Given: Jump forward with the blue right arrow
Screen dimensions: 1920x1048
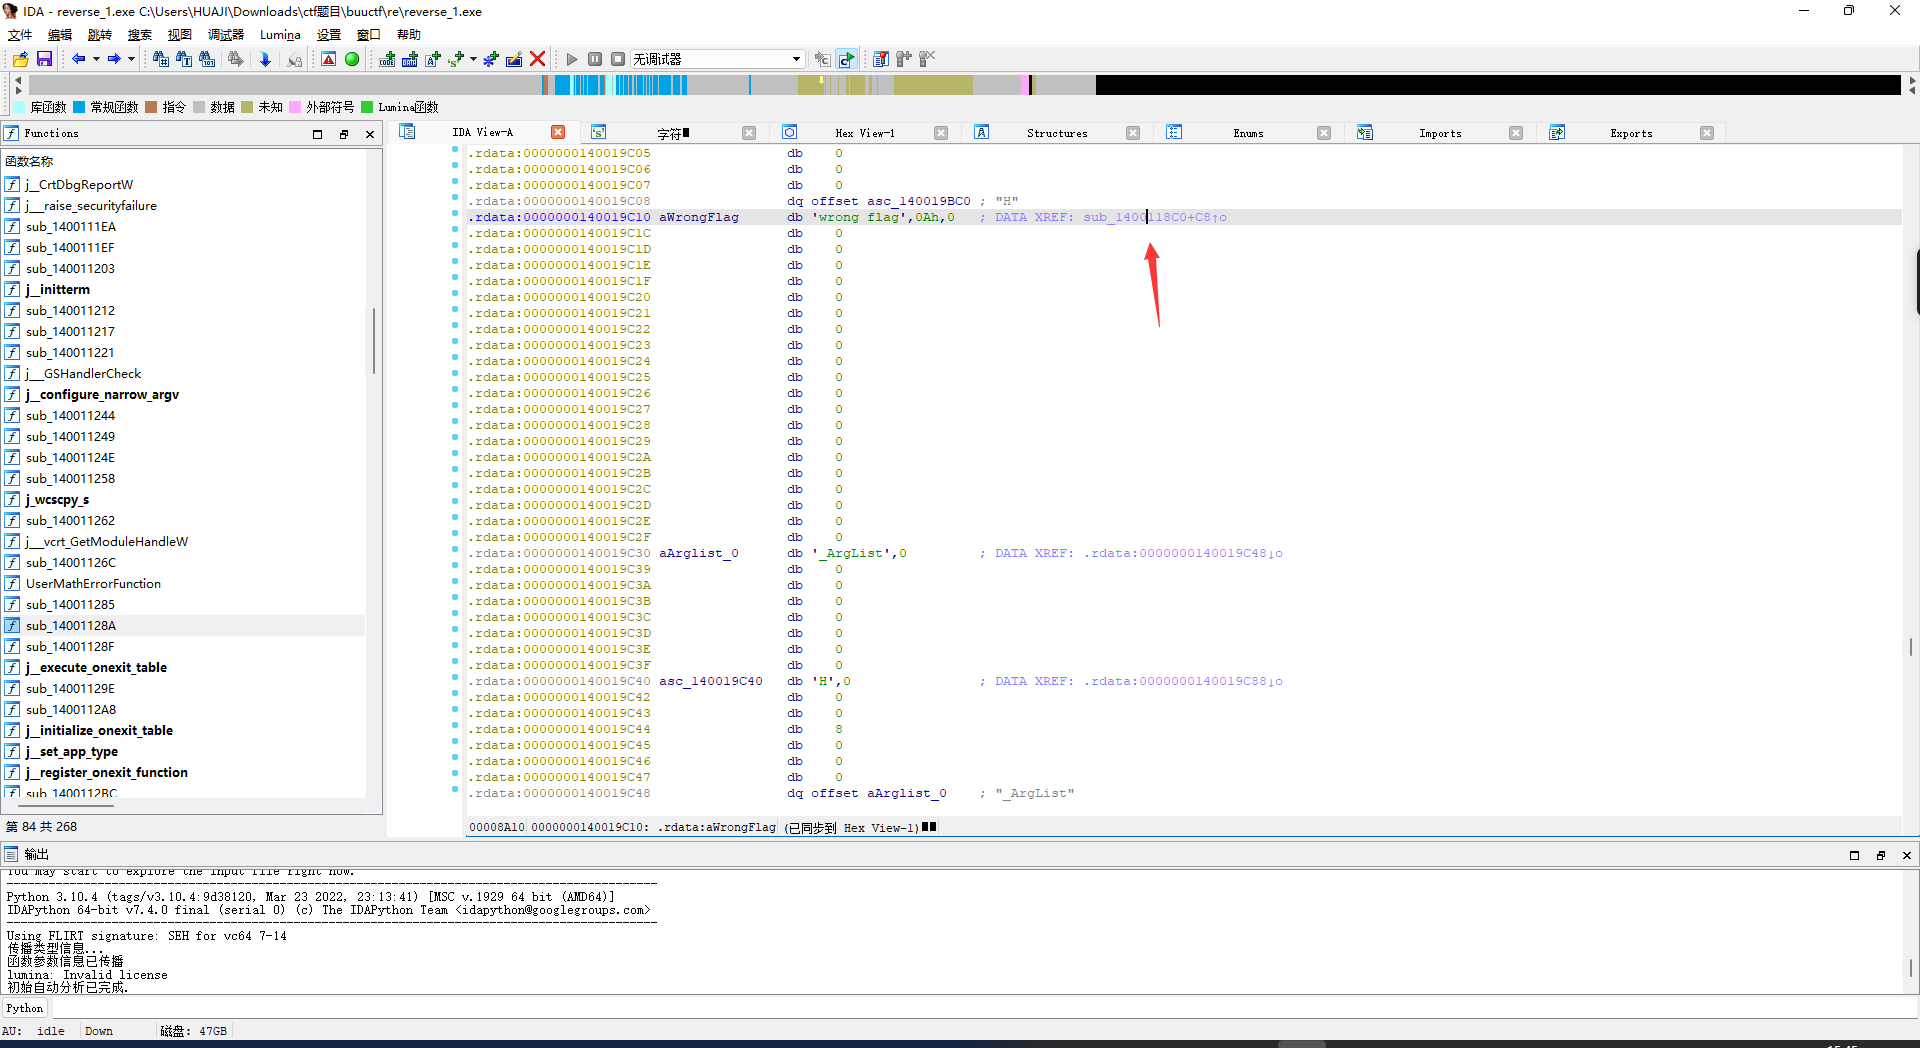Looking at the screenshot, I should click(x=114, y=59).
